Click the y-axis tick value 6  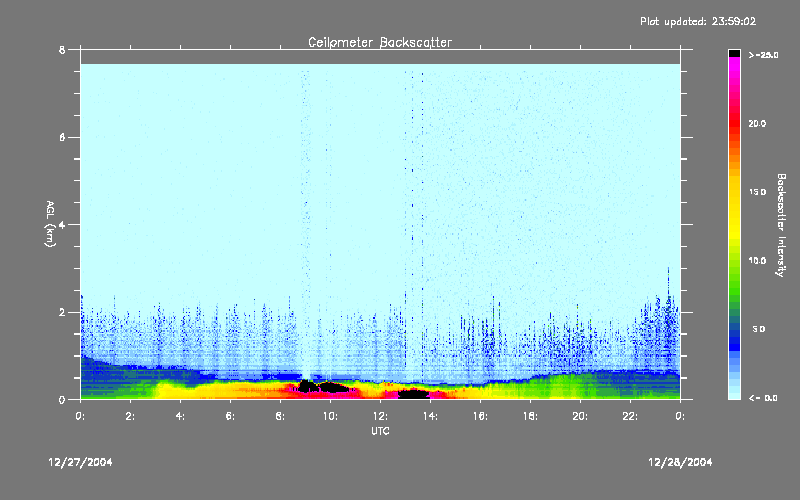(62, 138)
